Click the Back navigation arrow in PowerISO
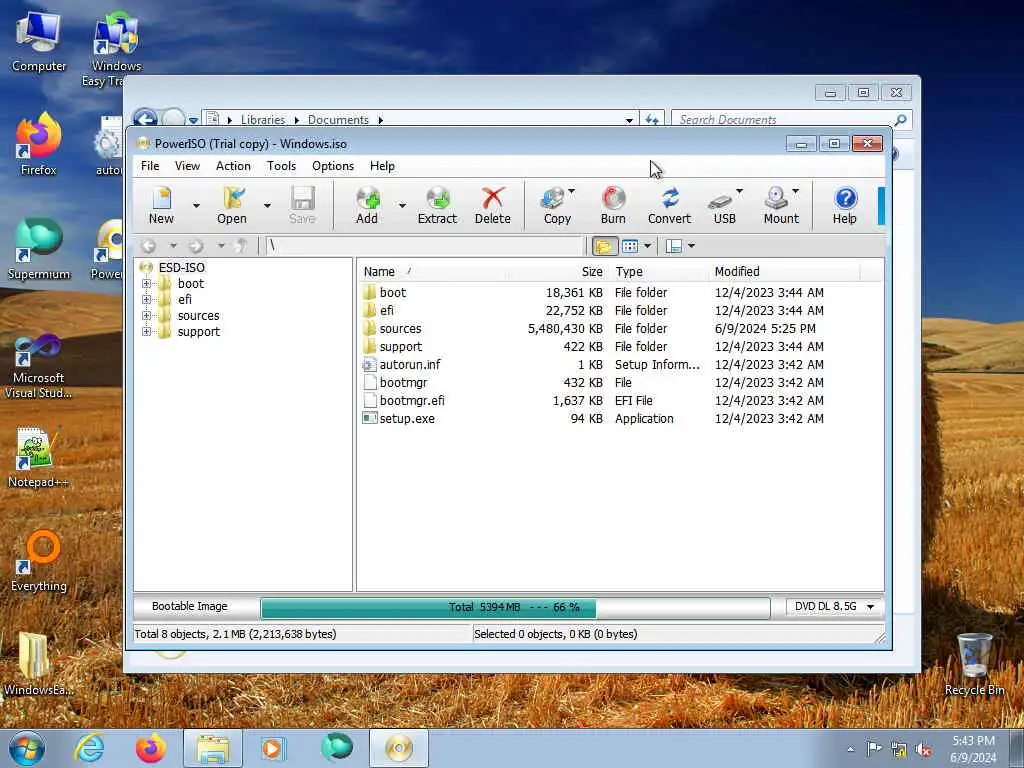Image resolution: width=1024 pixels, height=768 pixels. tap(149, 246)
